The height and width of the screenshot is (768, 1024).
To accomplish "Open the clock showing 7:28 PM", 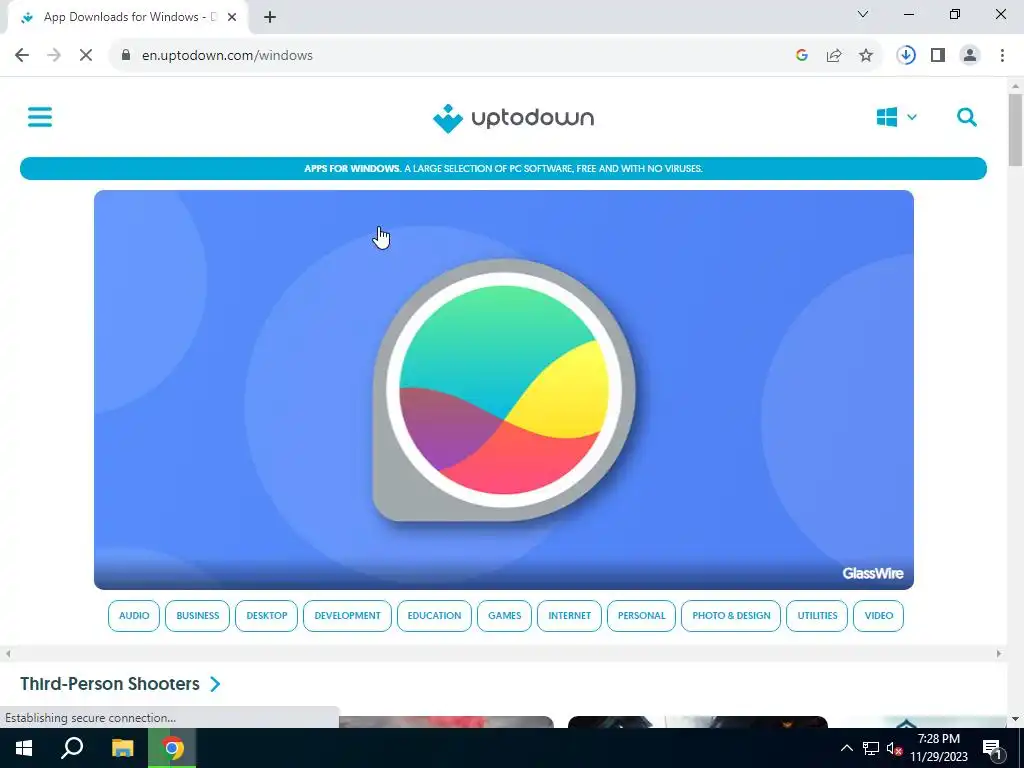I will coord(938,748).
